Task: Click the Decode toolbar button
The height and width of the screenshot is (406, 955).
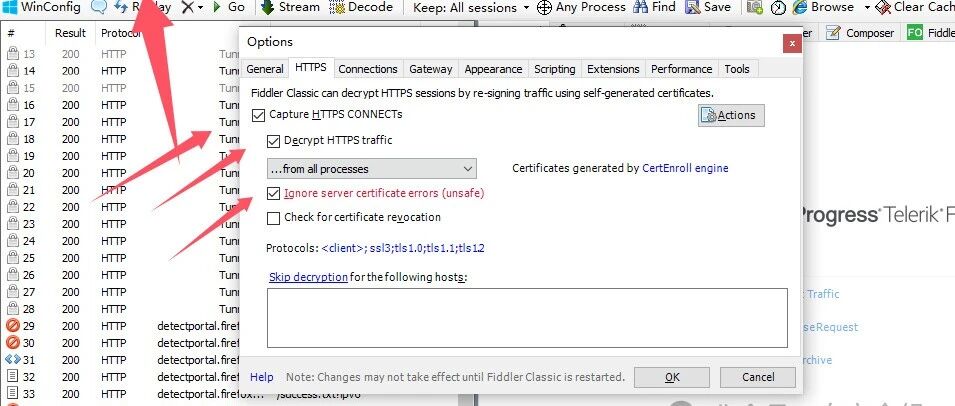Action: (x=361, y=7)
